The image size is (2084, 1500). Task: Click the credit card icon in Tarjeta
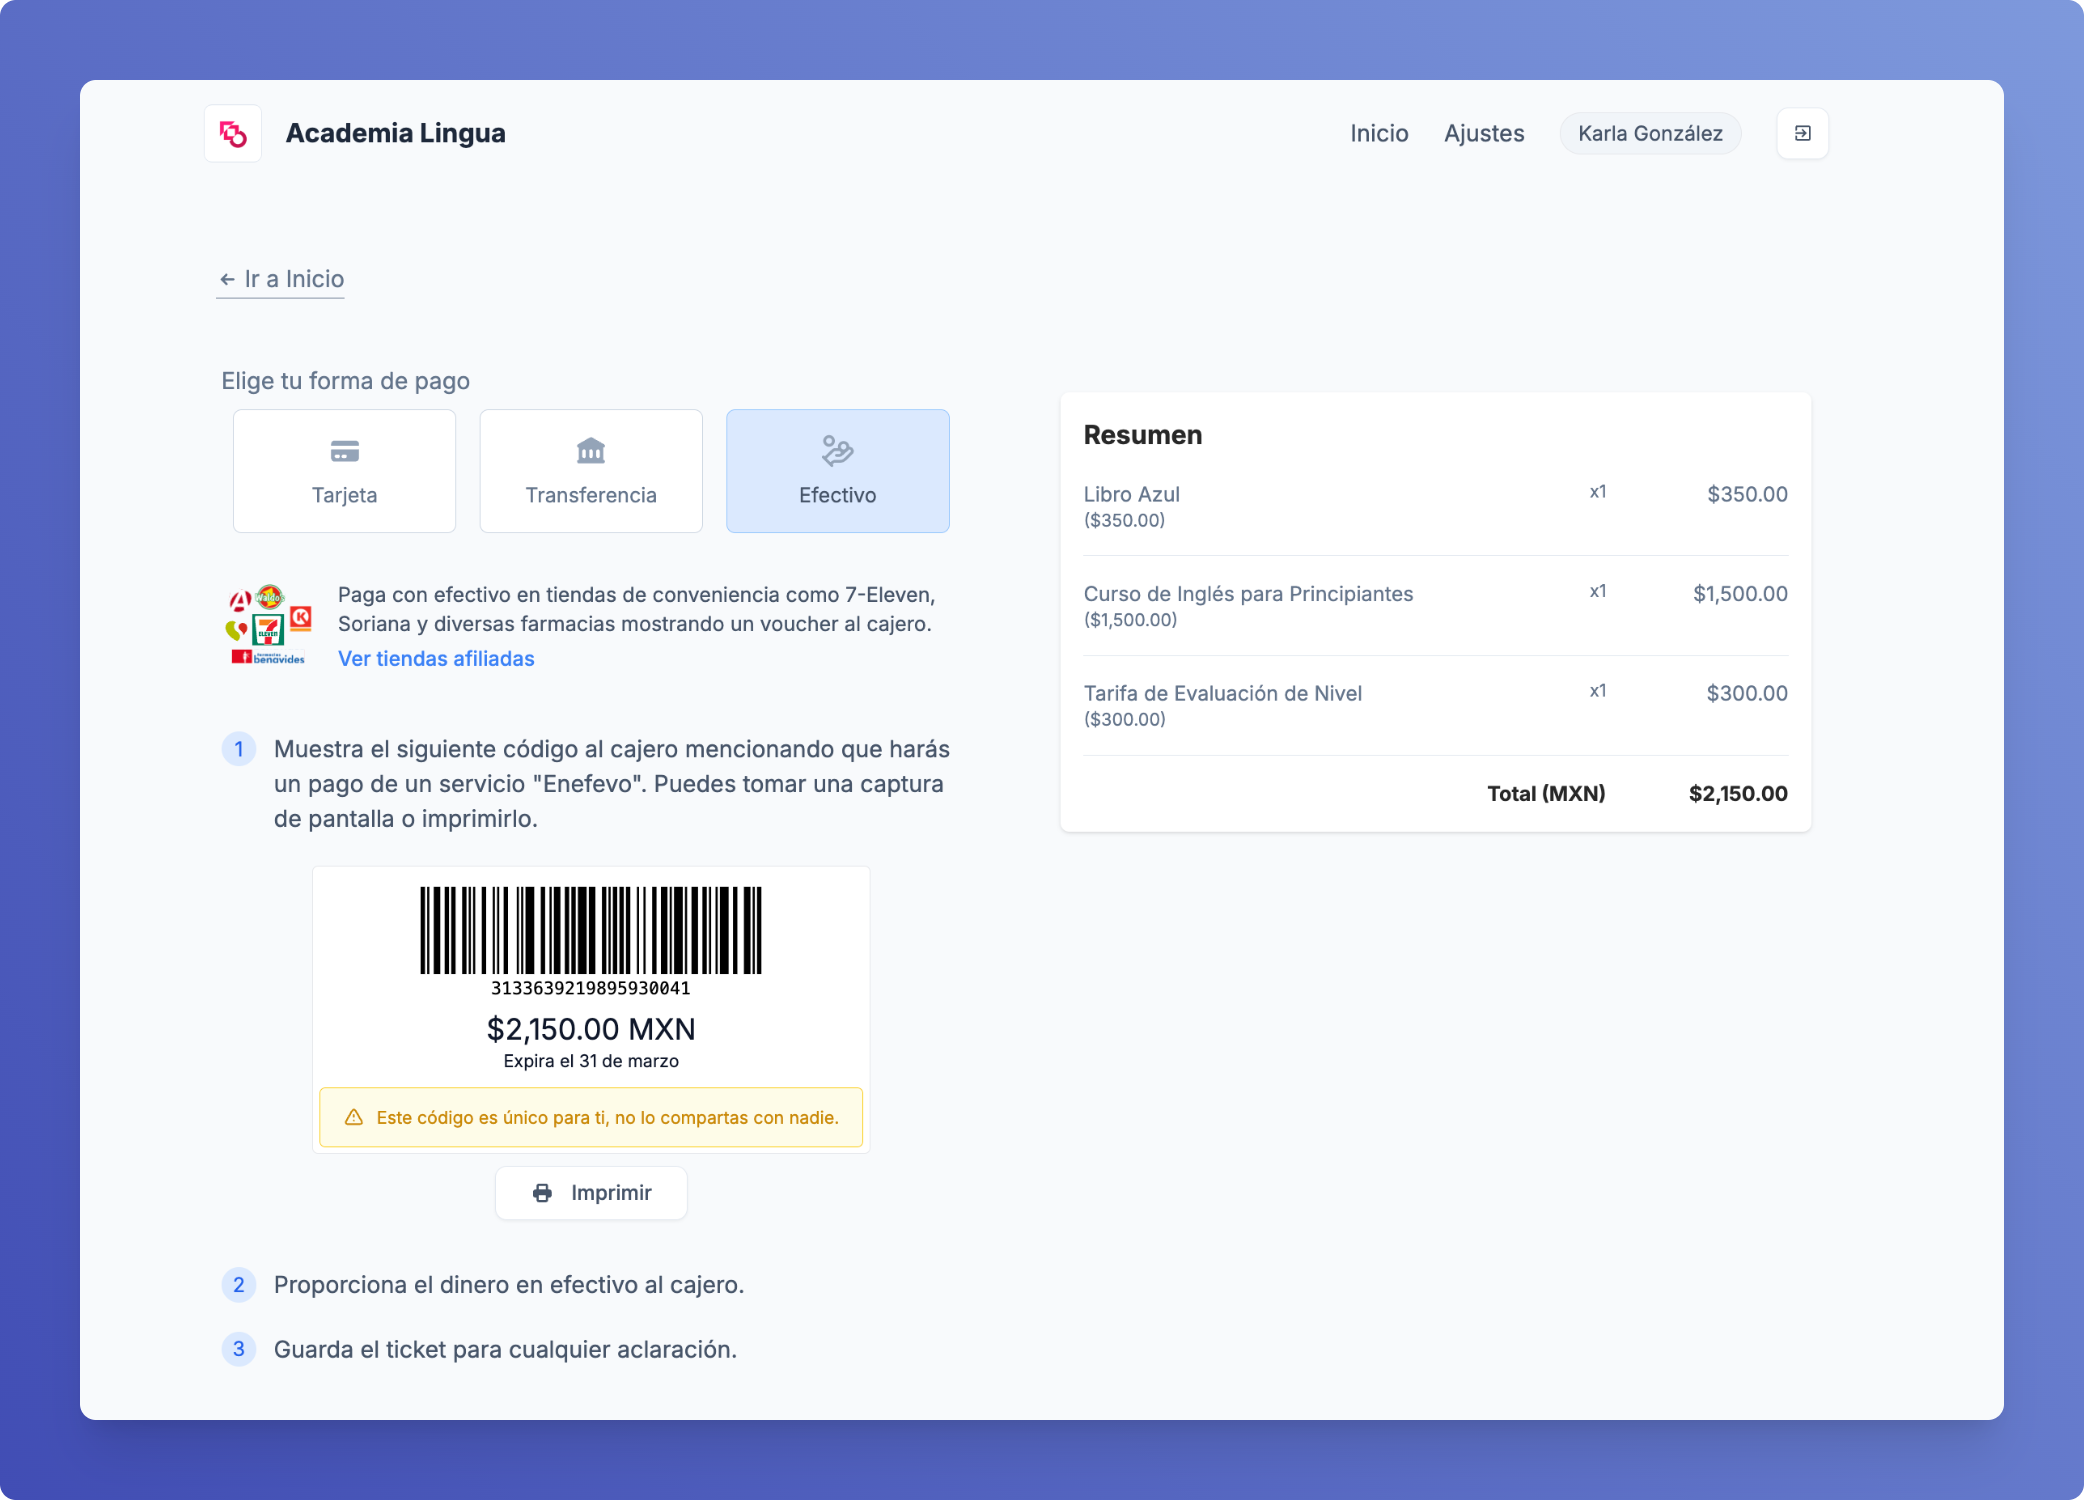pos(344,451)
